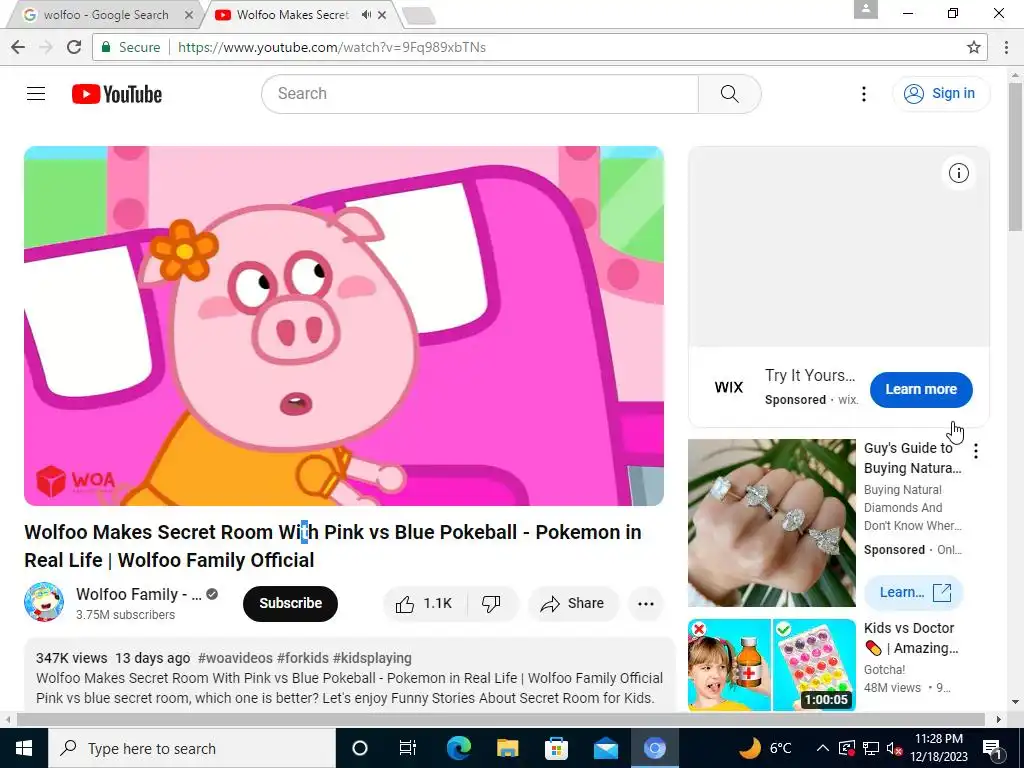Launch Microsoft Edge from taskbar
The height and width of the screenshot is (768, 1024).
coord(458,748)
